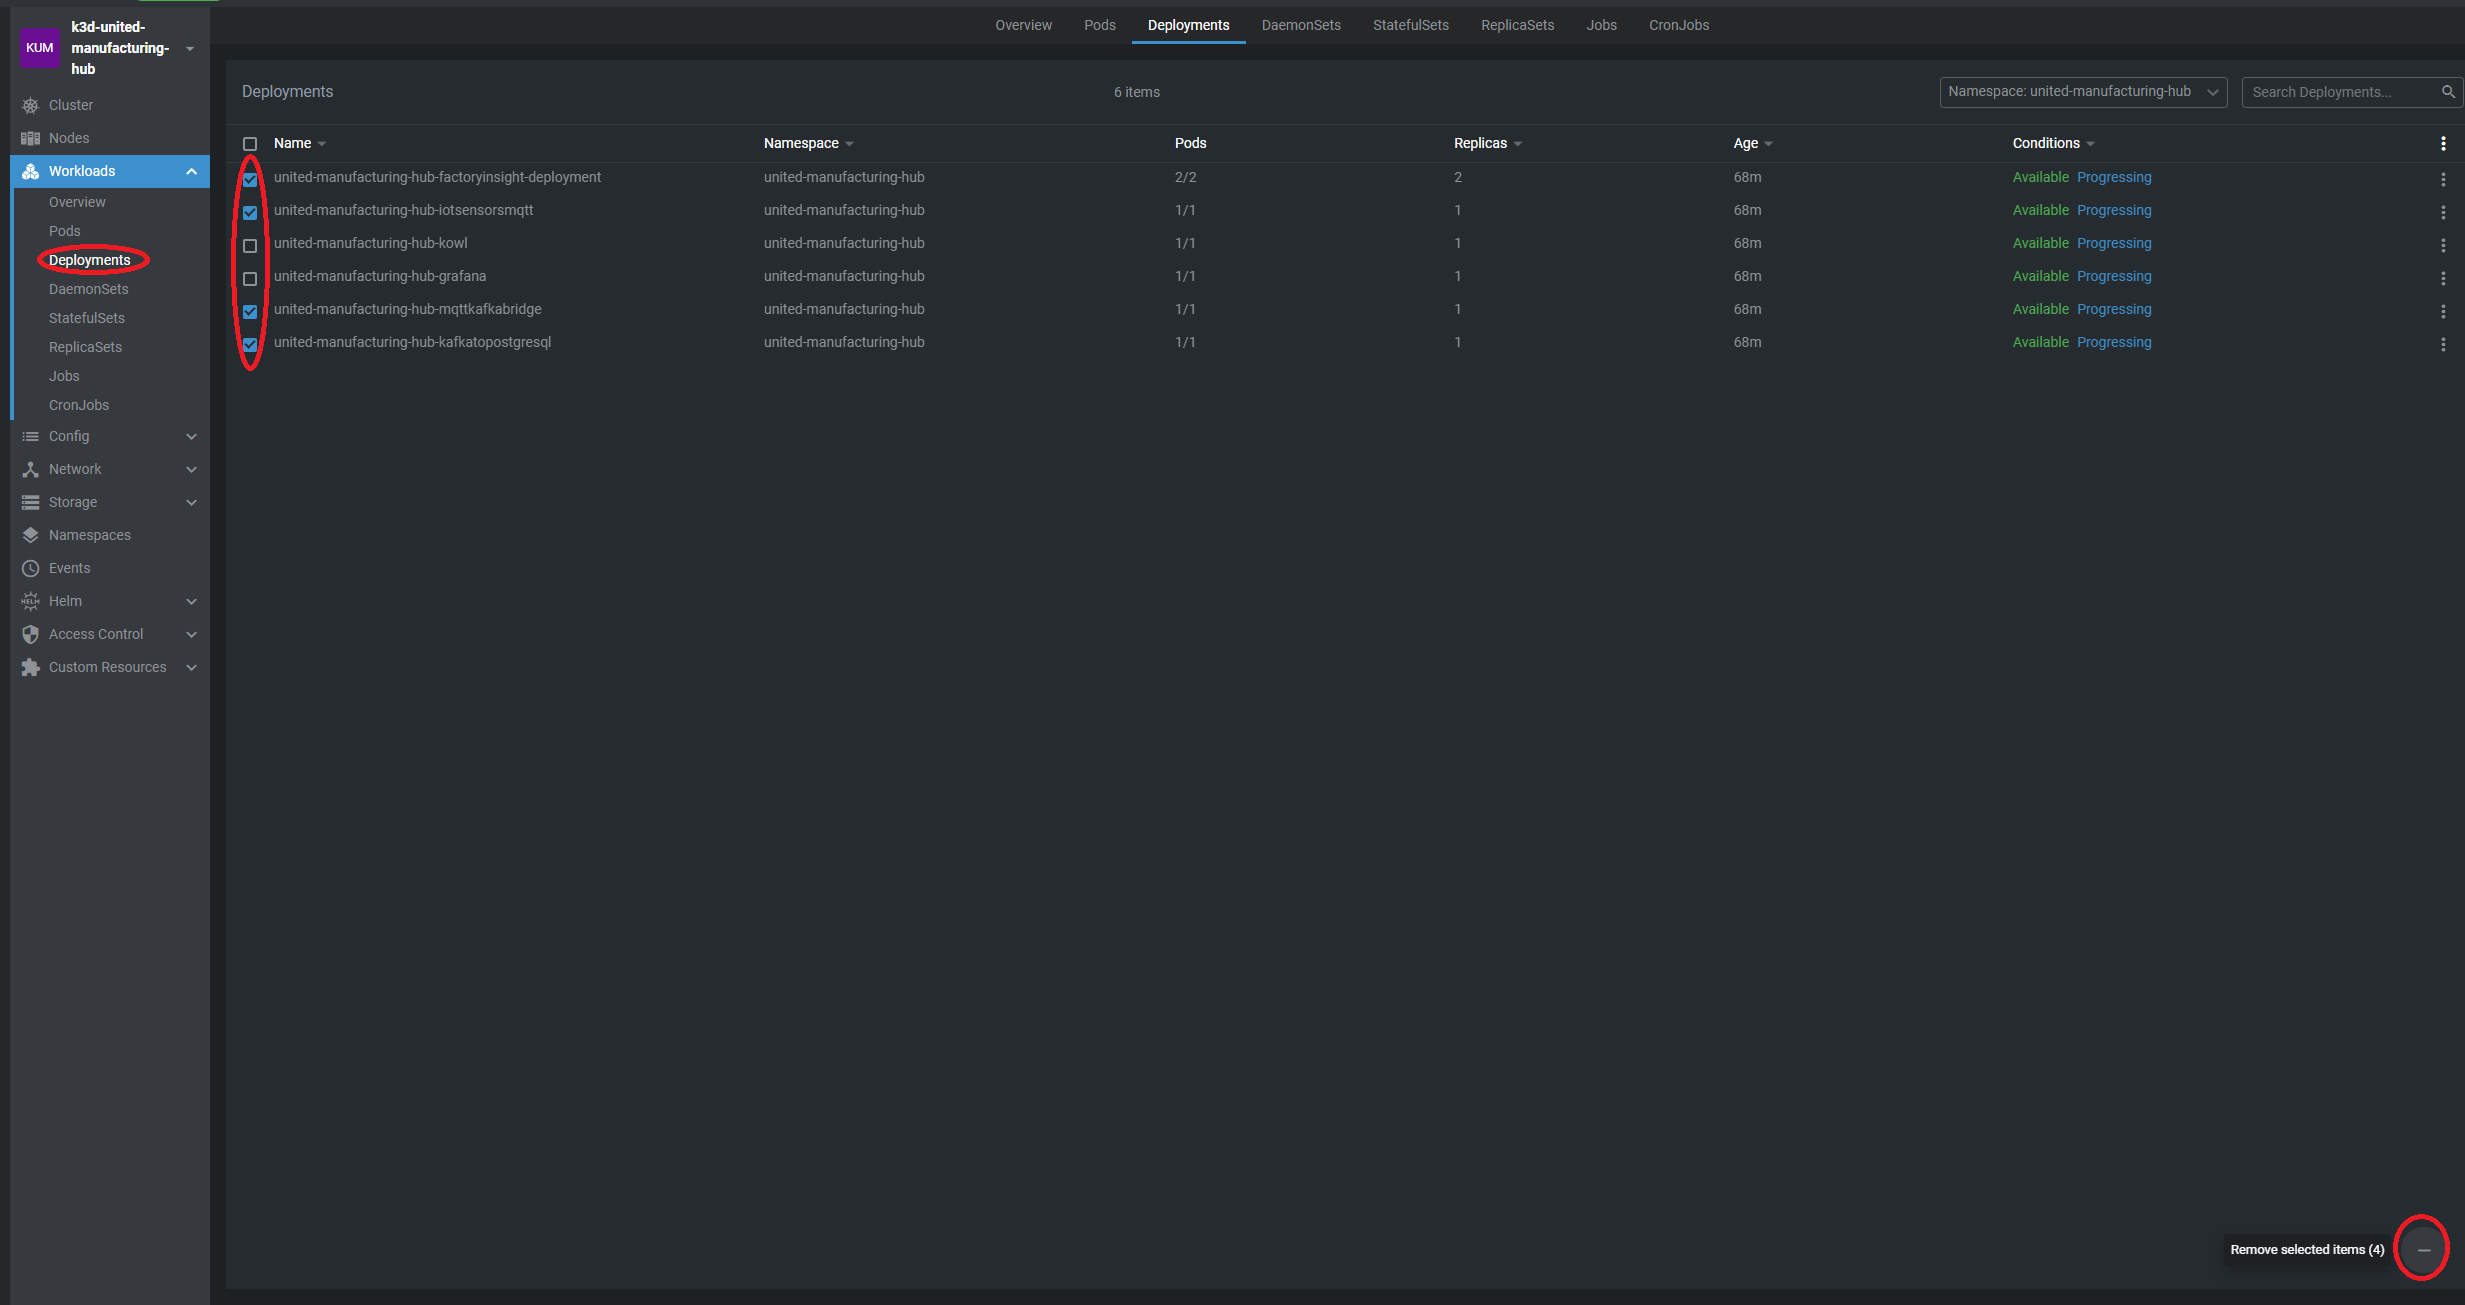
Task: Click the Cluster helm-wheel icon in sidebar
Action: [30, 106]
